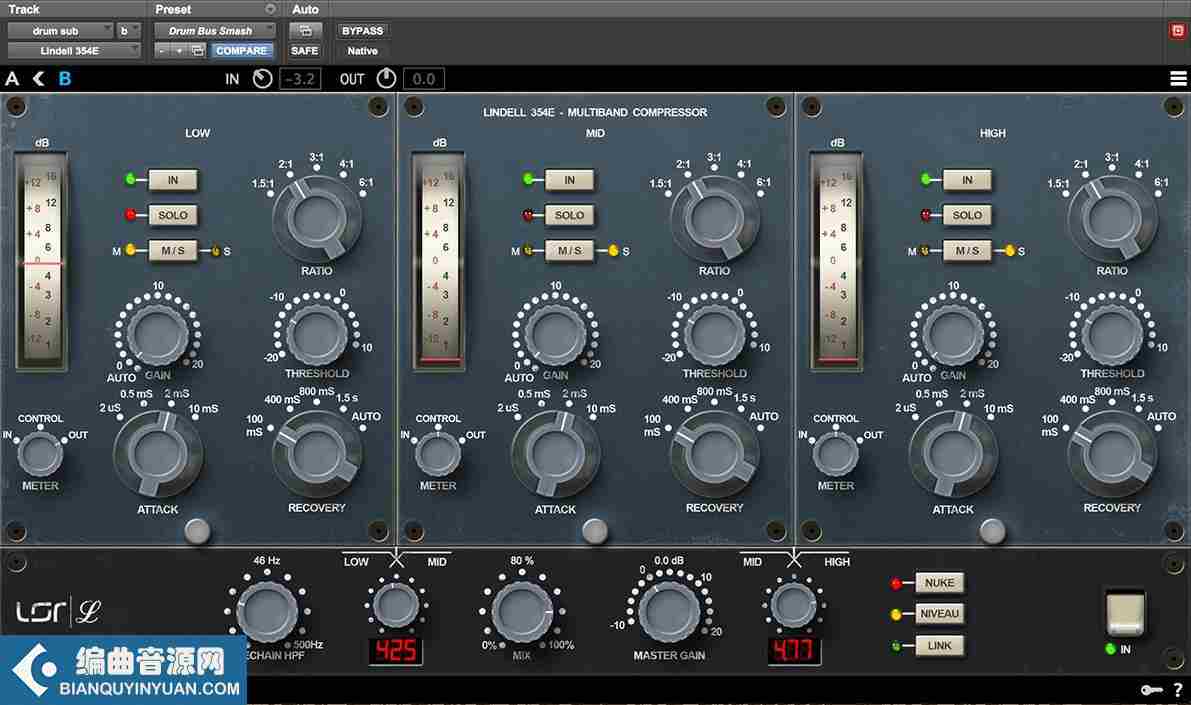This screenshot has width=1191, height=705.
Task: Click the LOW band CONTROL METER knob
Action: [x=40, y=454]
